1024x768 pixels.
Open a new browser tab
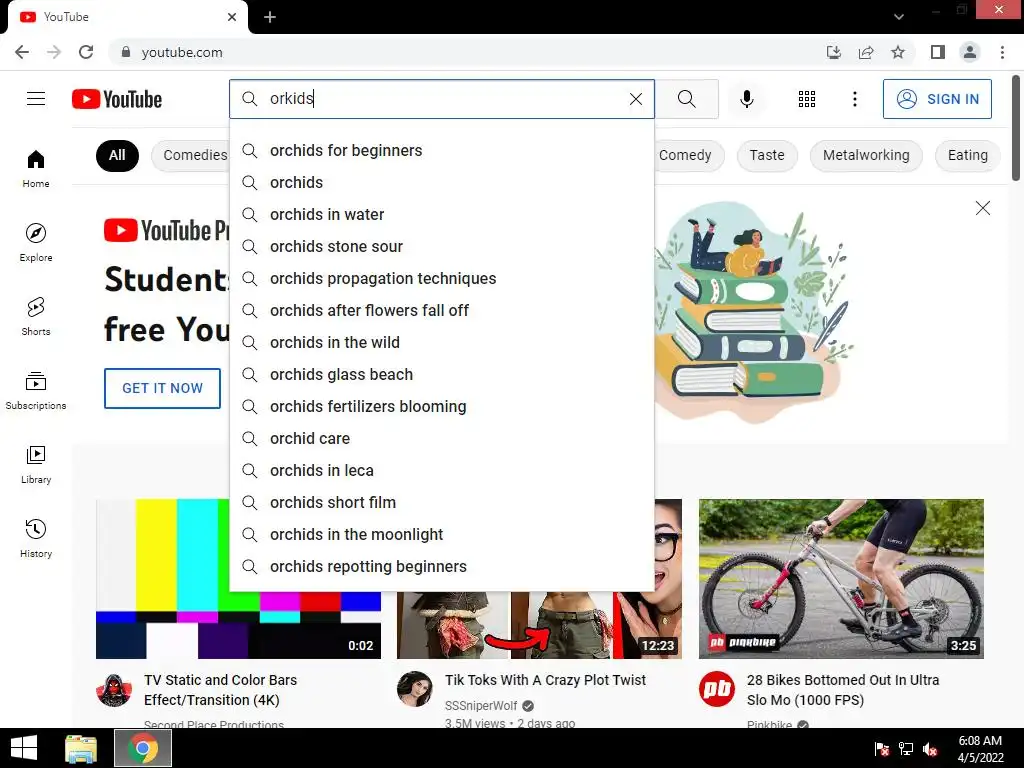click(x=270, y=17)
